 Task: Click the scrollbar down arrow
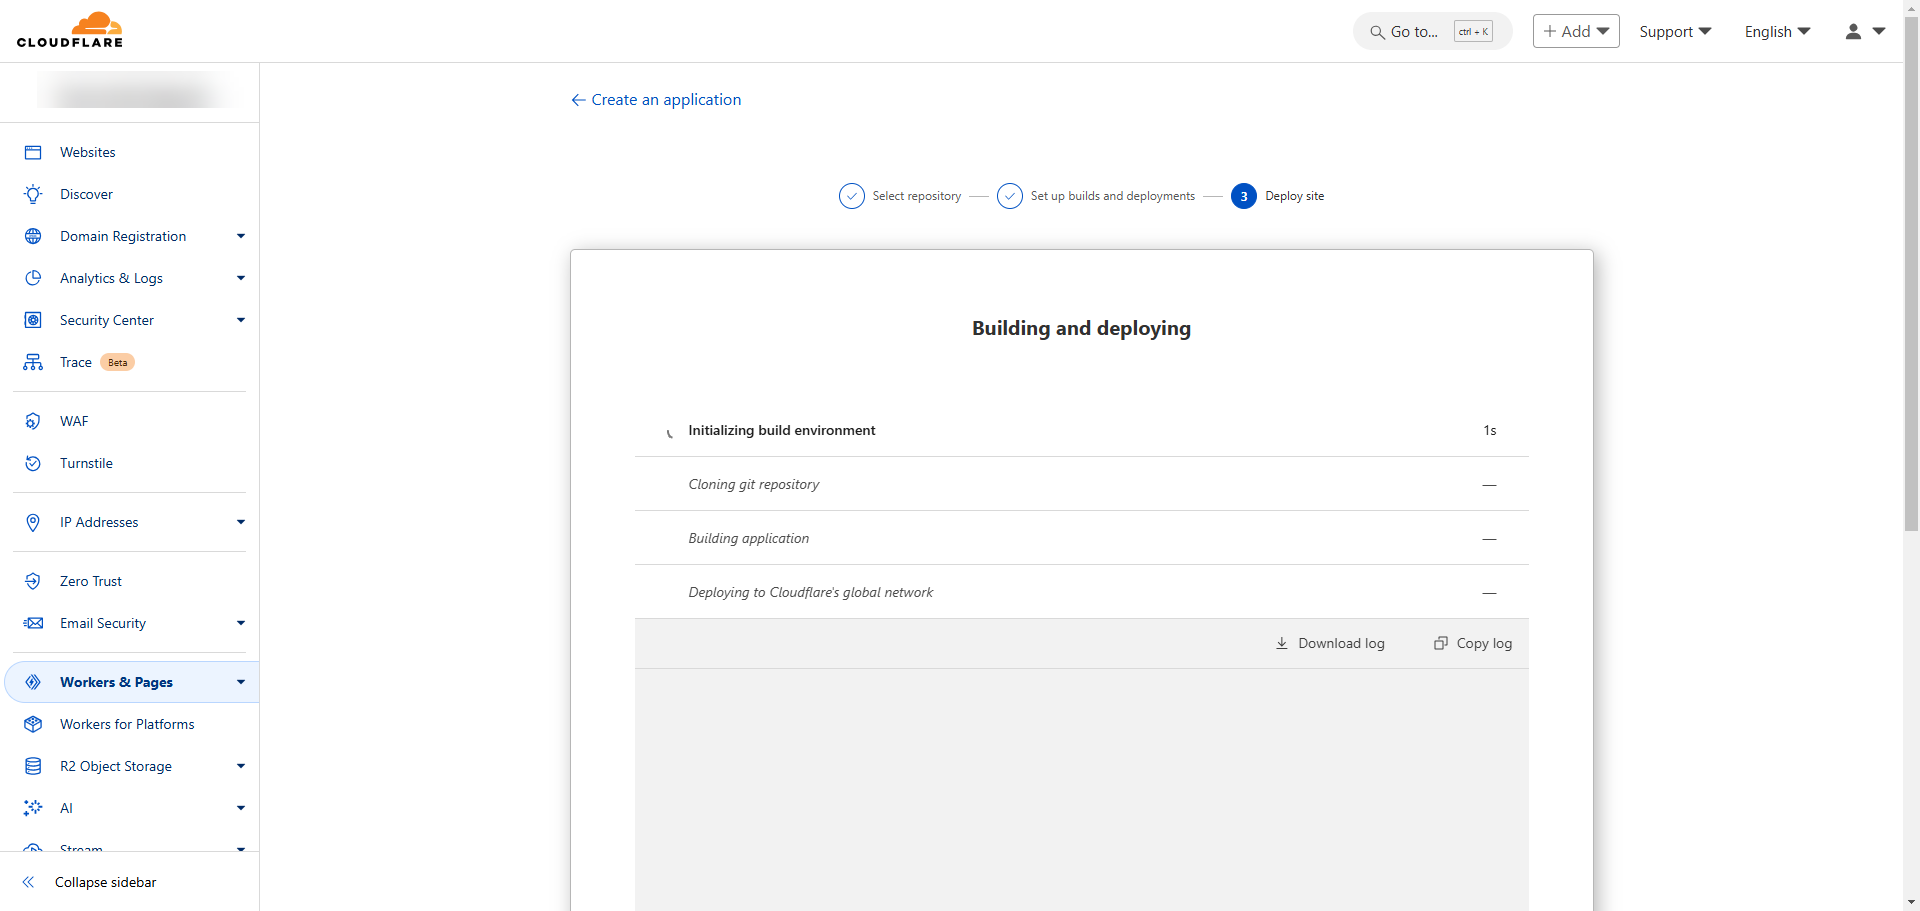click(1911, 902)
